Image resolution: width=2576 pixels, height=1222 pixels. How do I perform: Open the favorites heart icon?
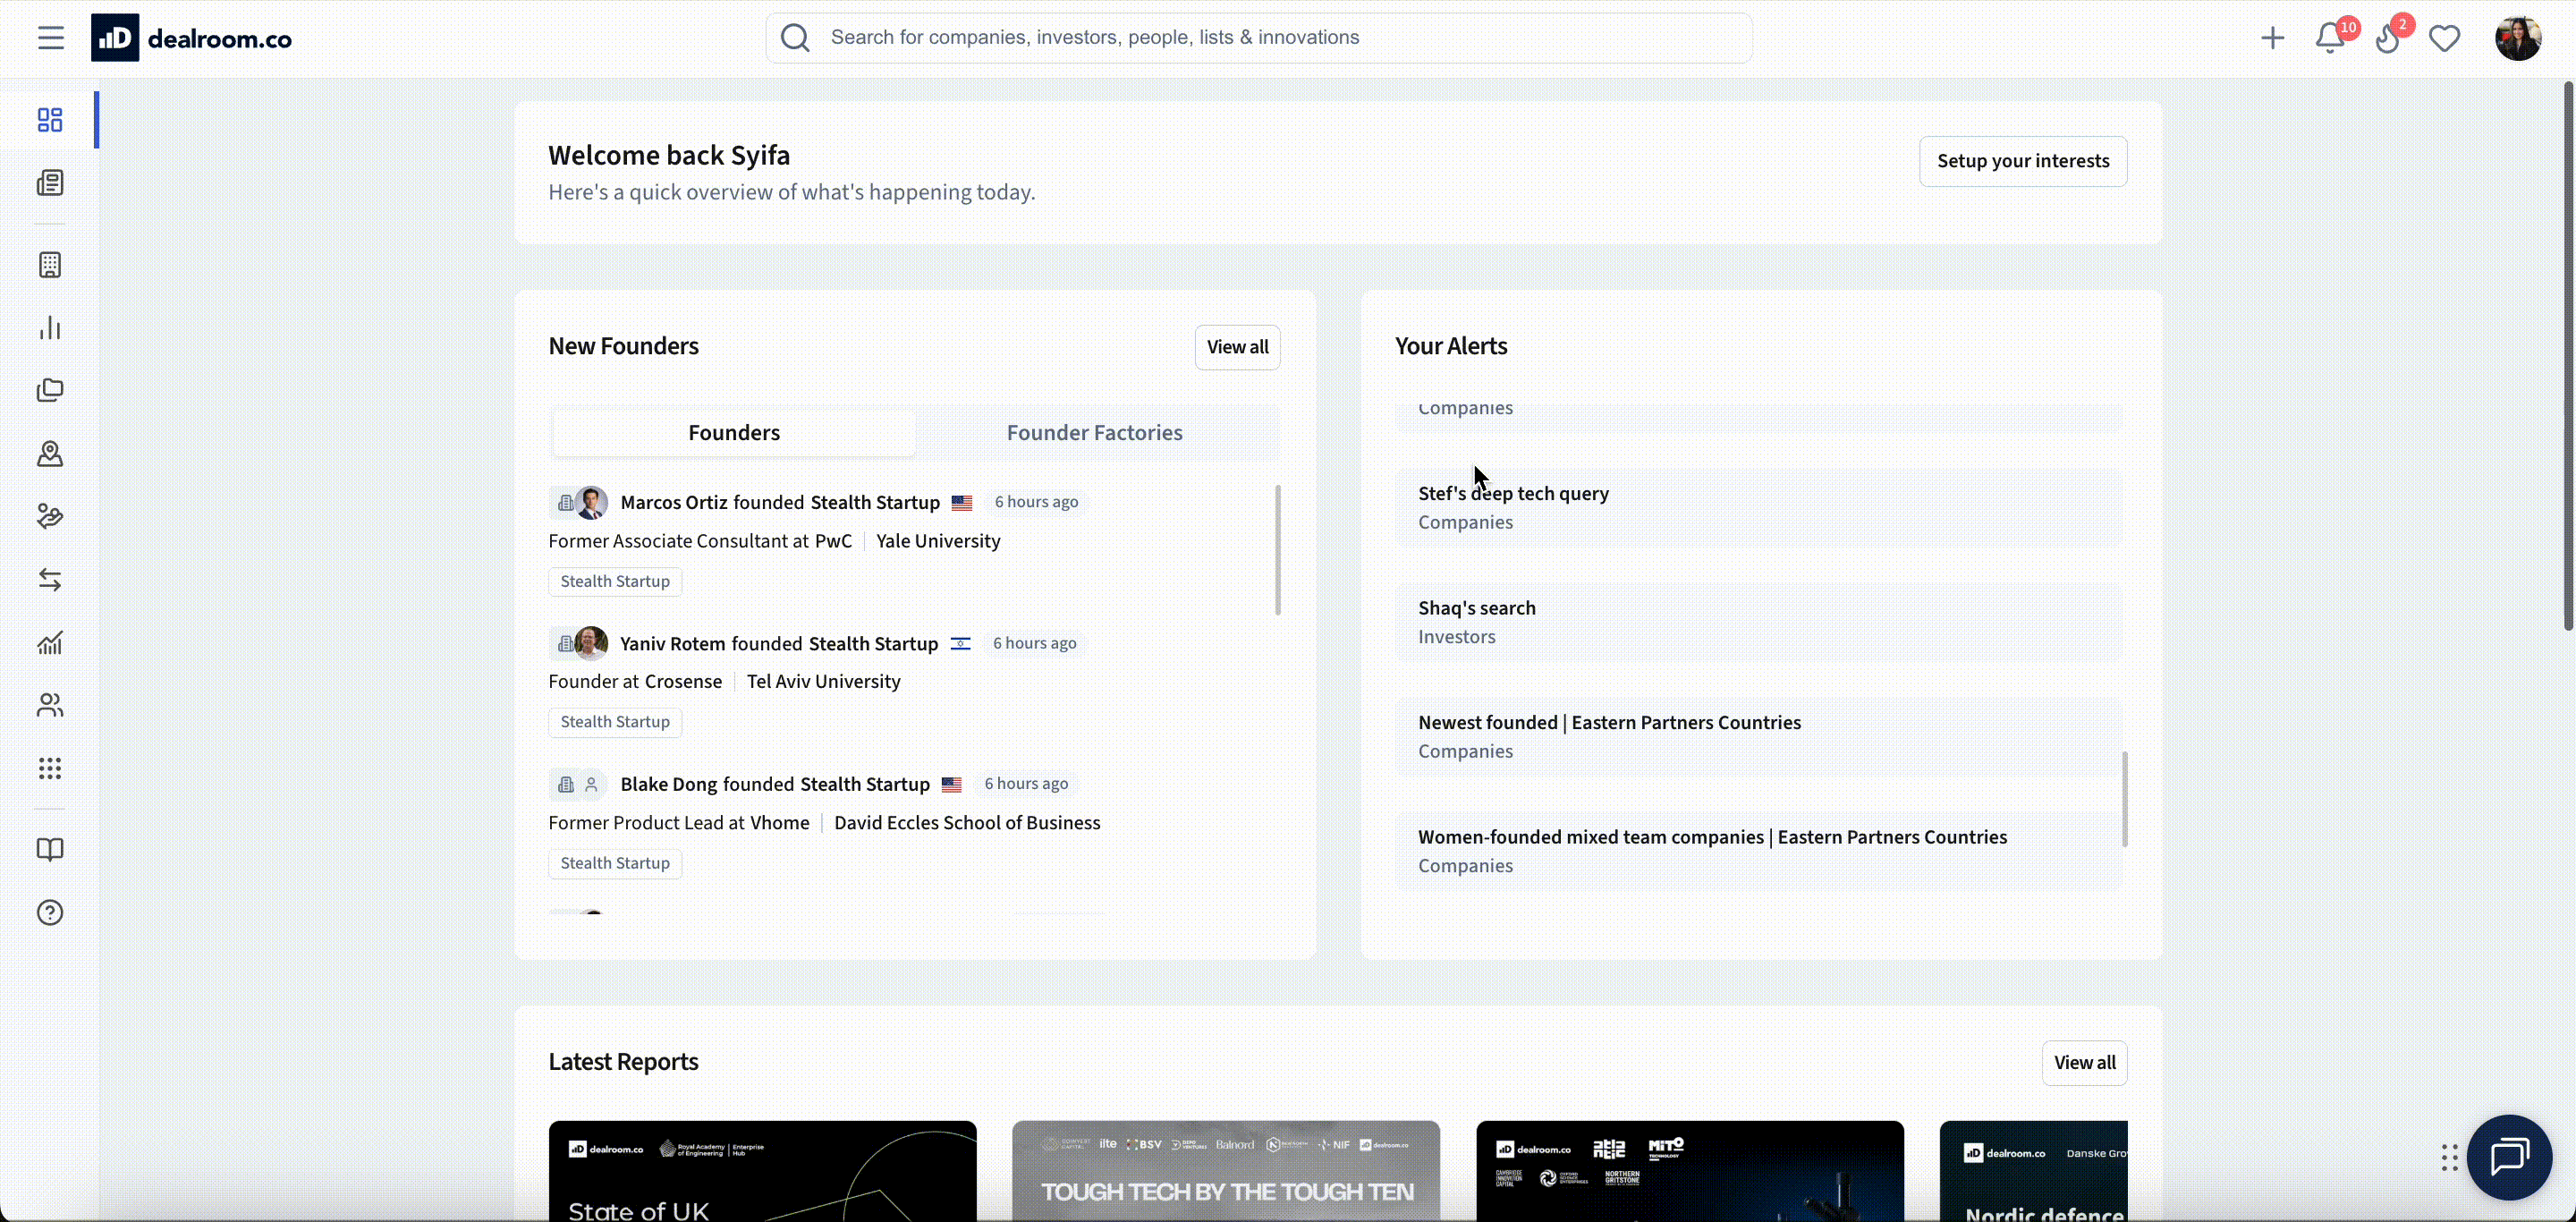2444,38
